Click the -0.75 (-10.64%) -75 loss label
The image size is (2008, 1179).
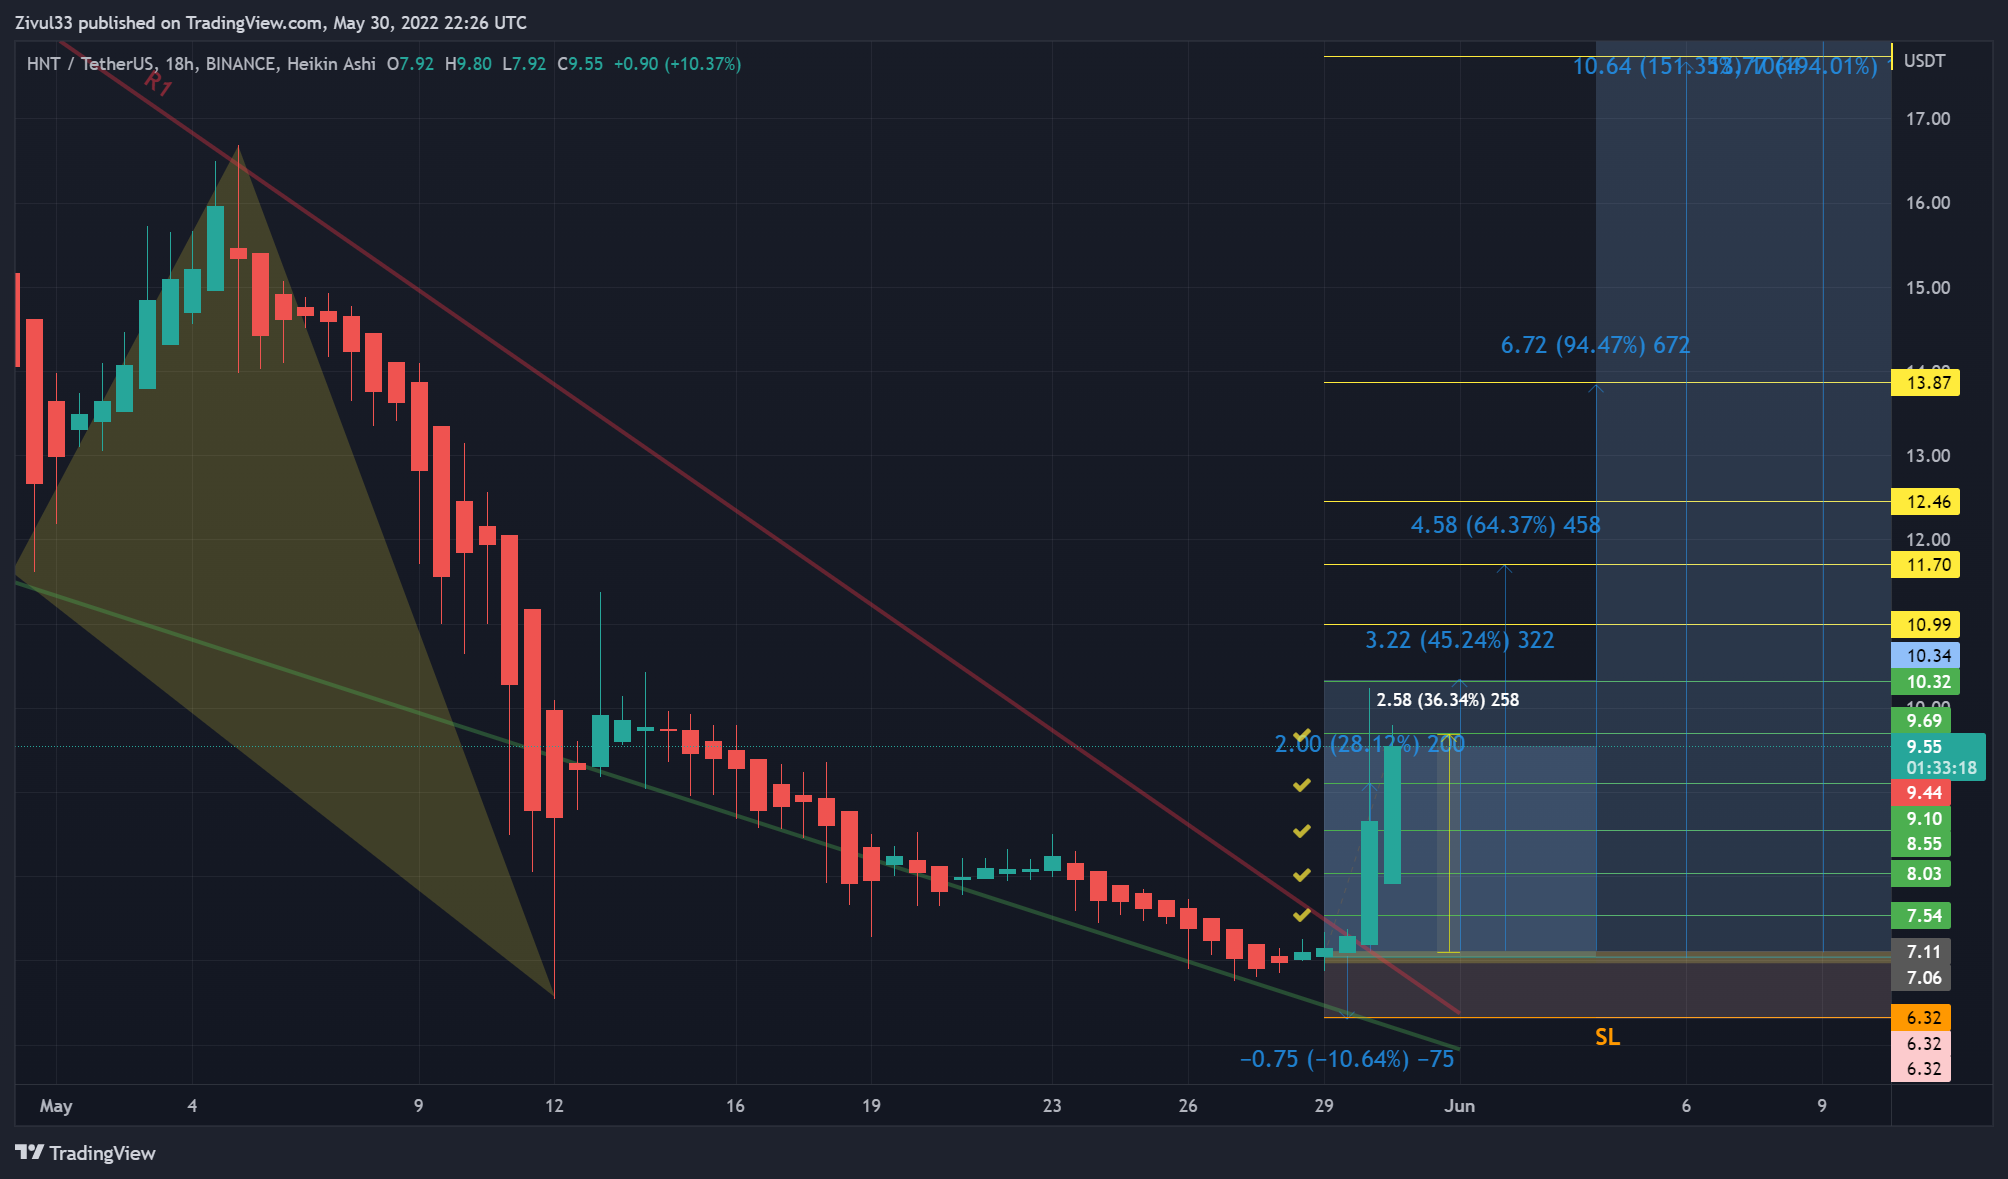1347,1059
